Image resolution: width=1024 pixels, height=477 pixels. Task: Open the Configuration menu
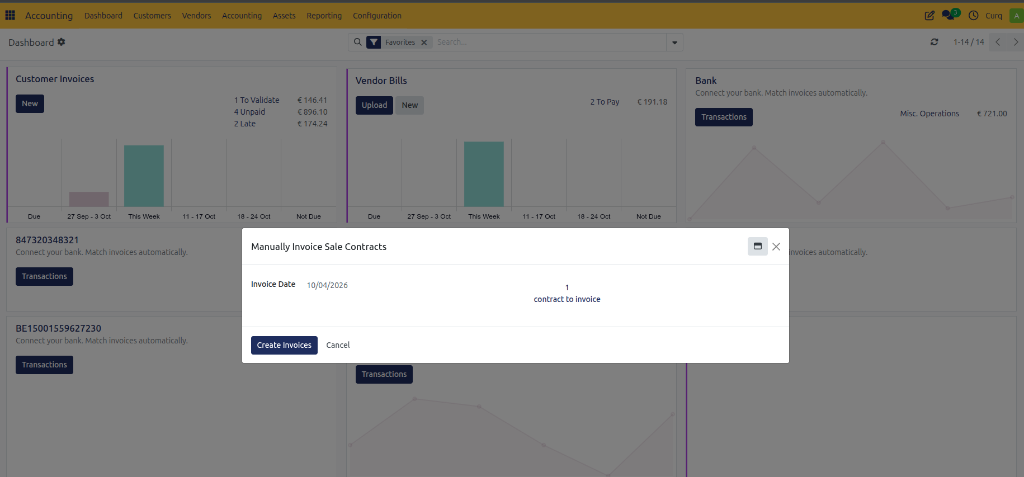(377, 16)
